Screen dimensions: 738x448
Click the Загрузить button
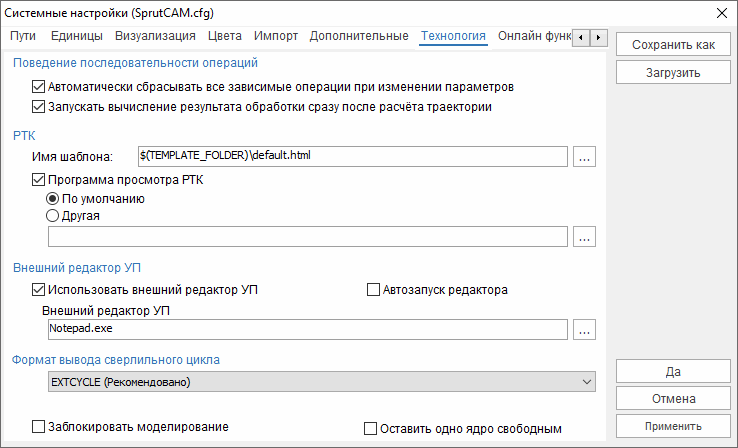coord(673,72)
